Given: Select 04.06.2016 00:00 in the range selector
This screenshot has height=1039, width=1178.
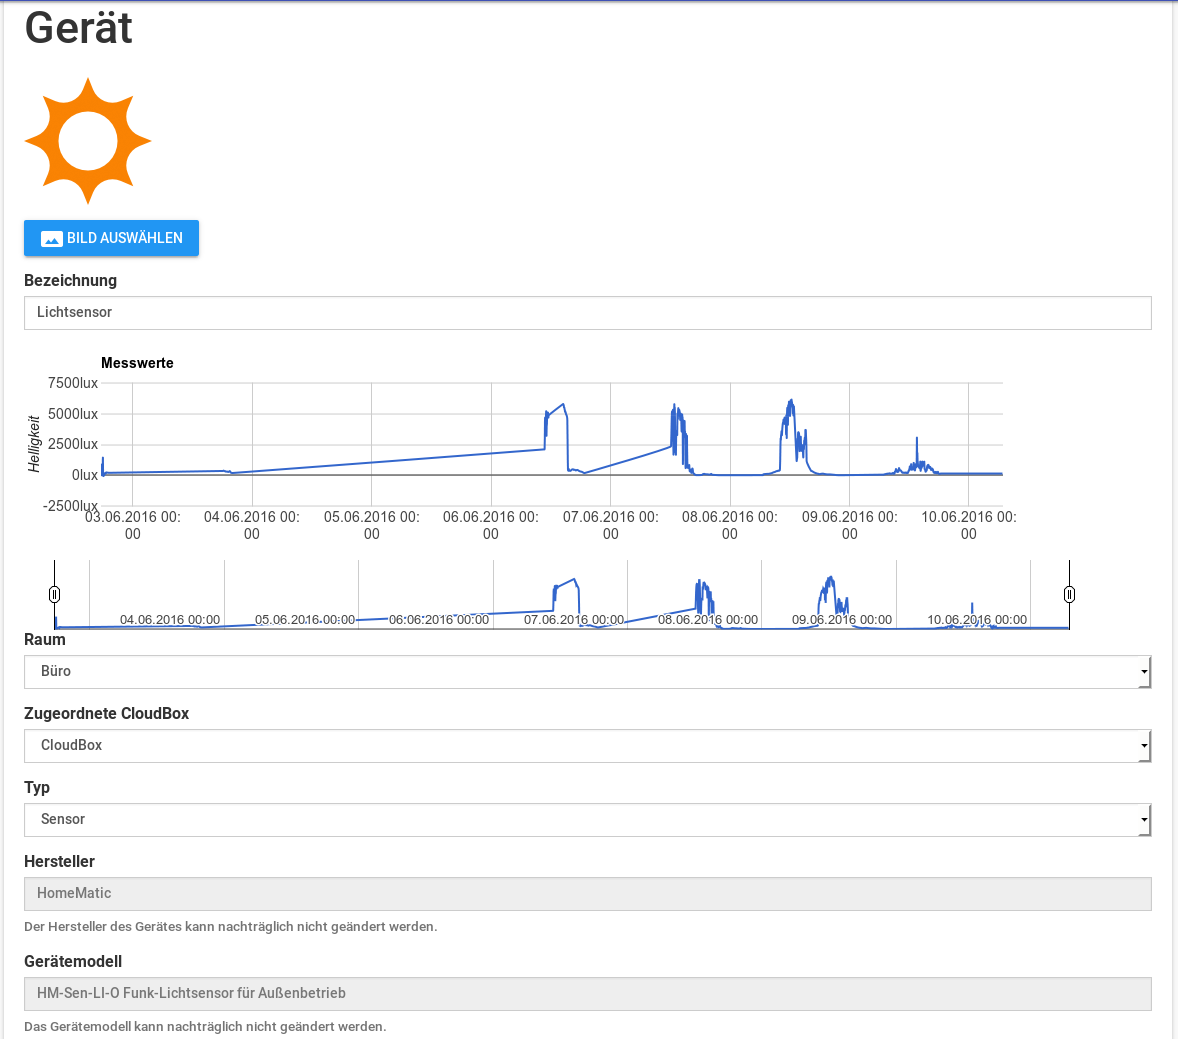Looking at the screenshot, I should (170, 620).
